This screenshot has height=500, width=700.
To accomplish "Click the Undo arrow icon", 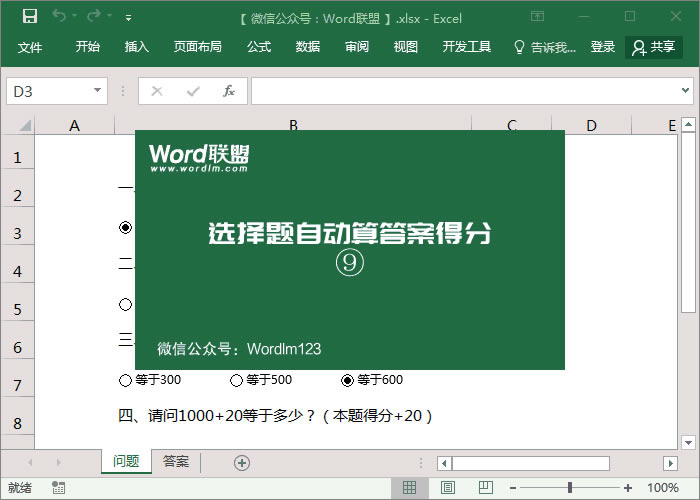I will click(59, 17).
